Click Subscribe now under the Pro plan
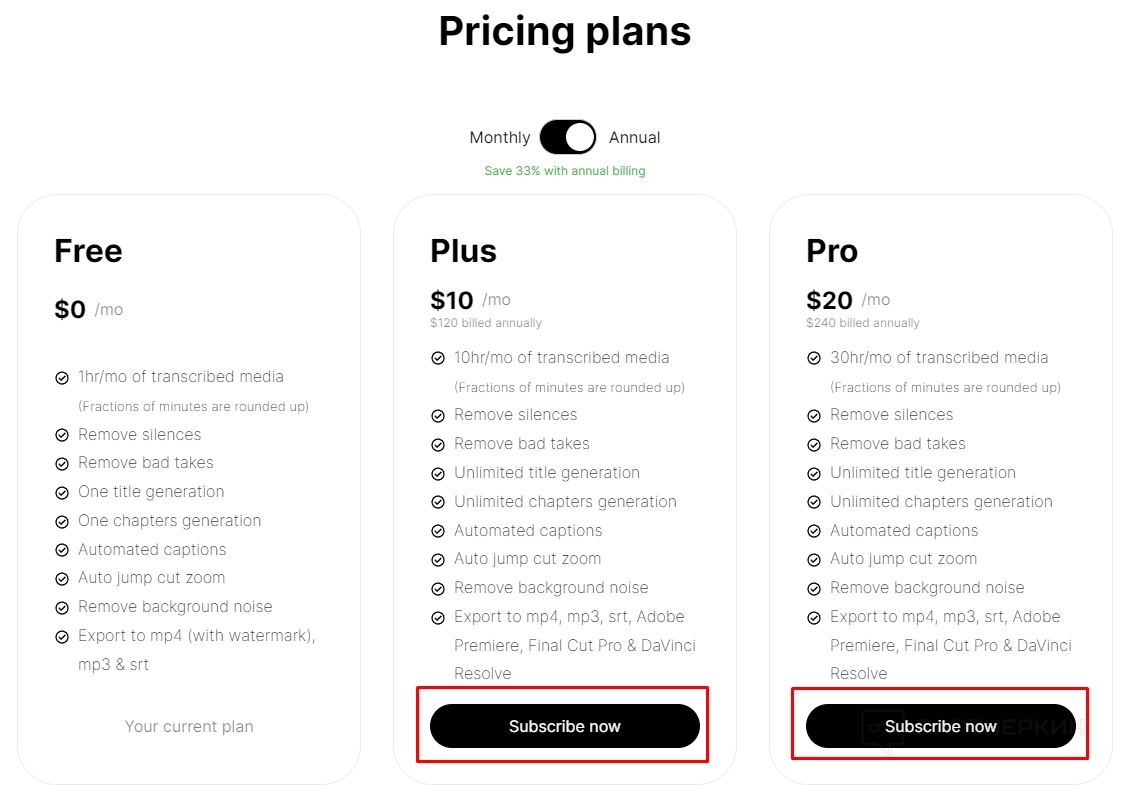The width and height of the screenshot is (1136, 809). coord(940,726)
